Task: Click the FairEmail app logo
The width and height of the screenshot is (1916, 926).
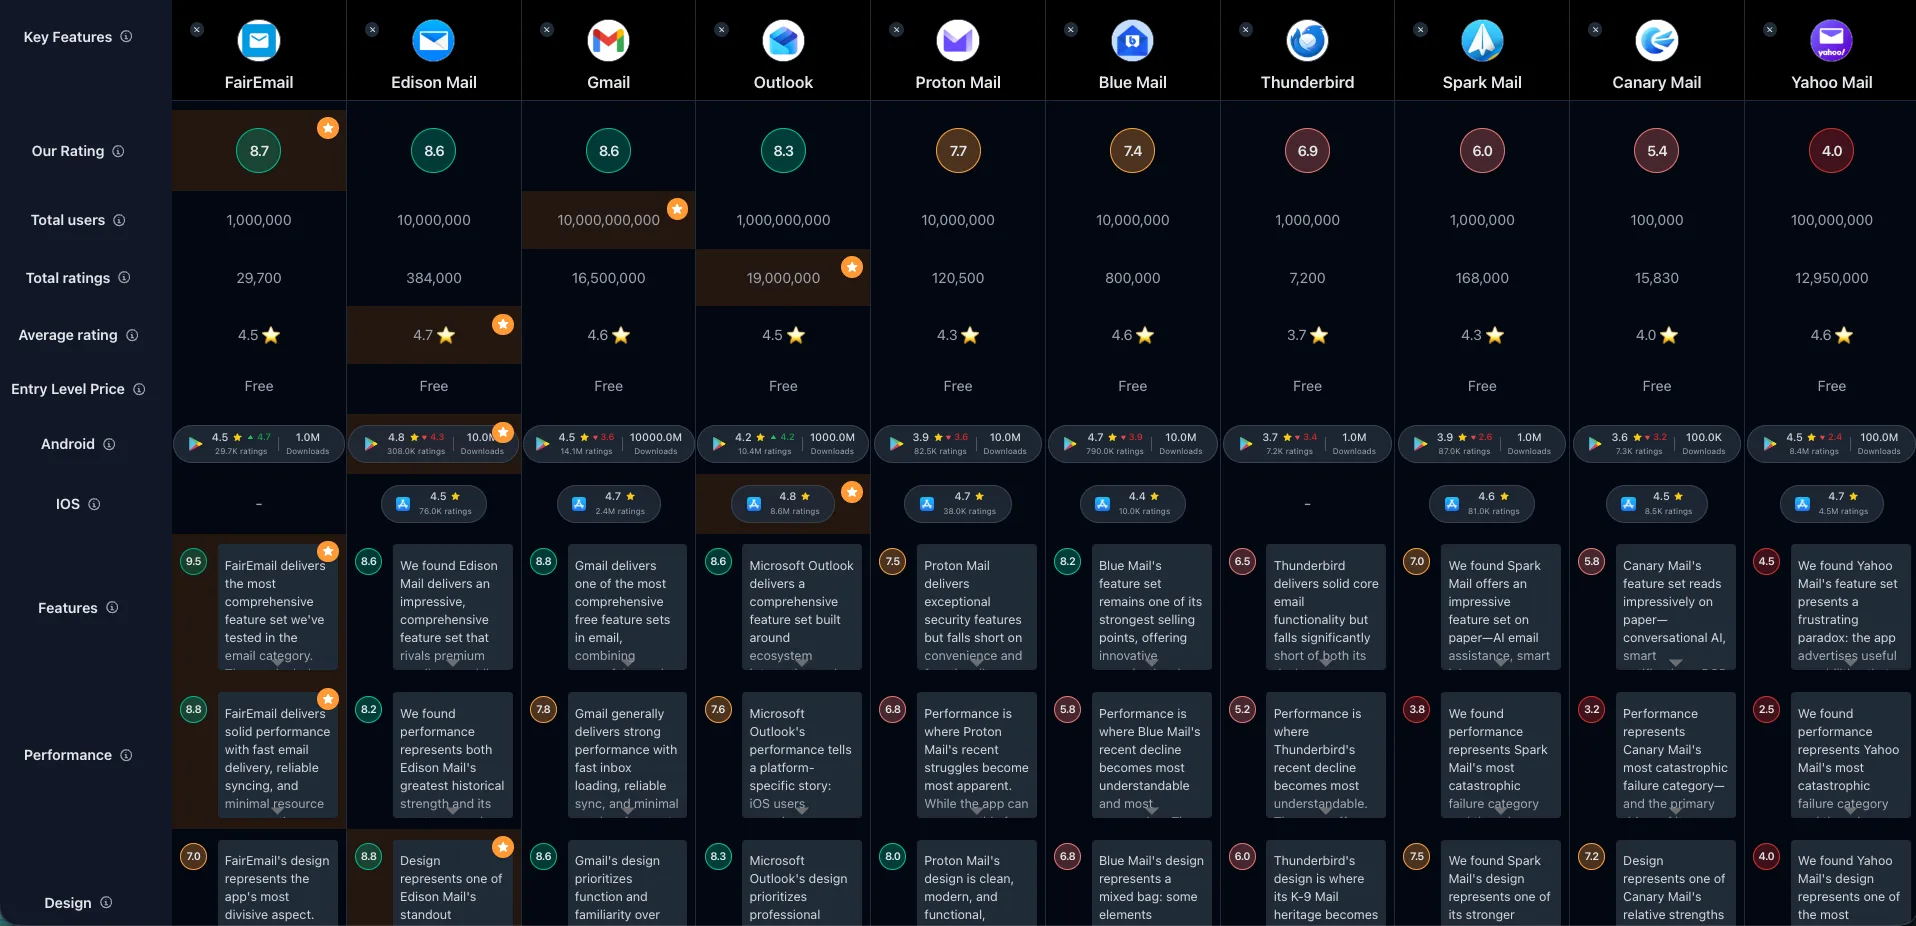Action: [x=259, y=41]
